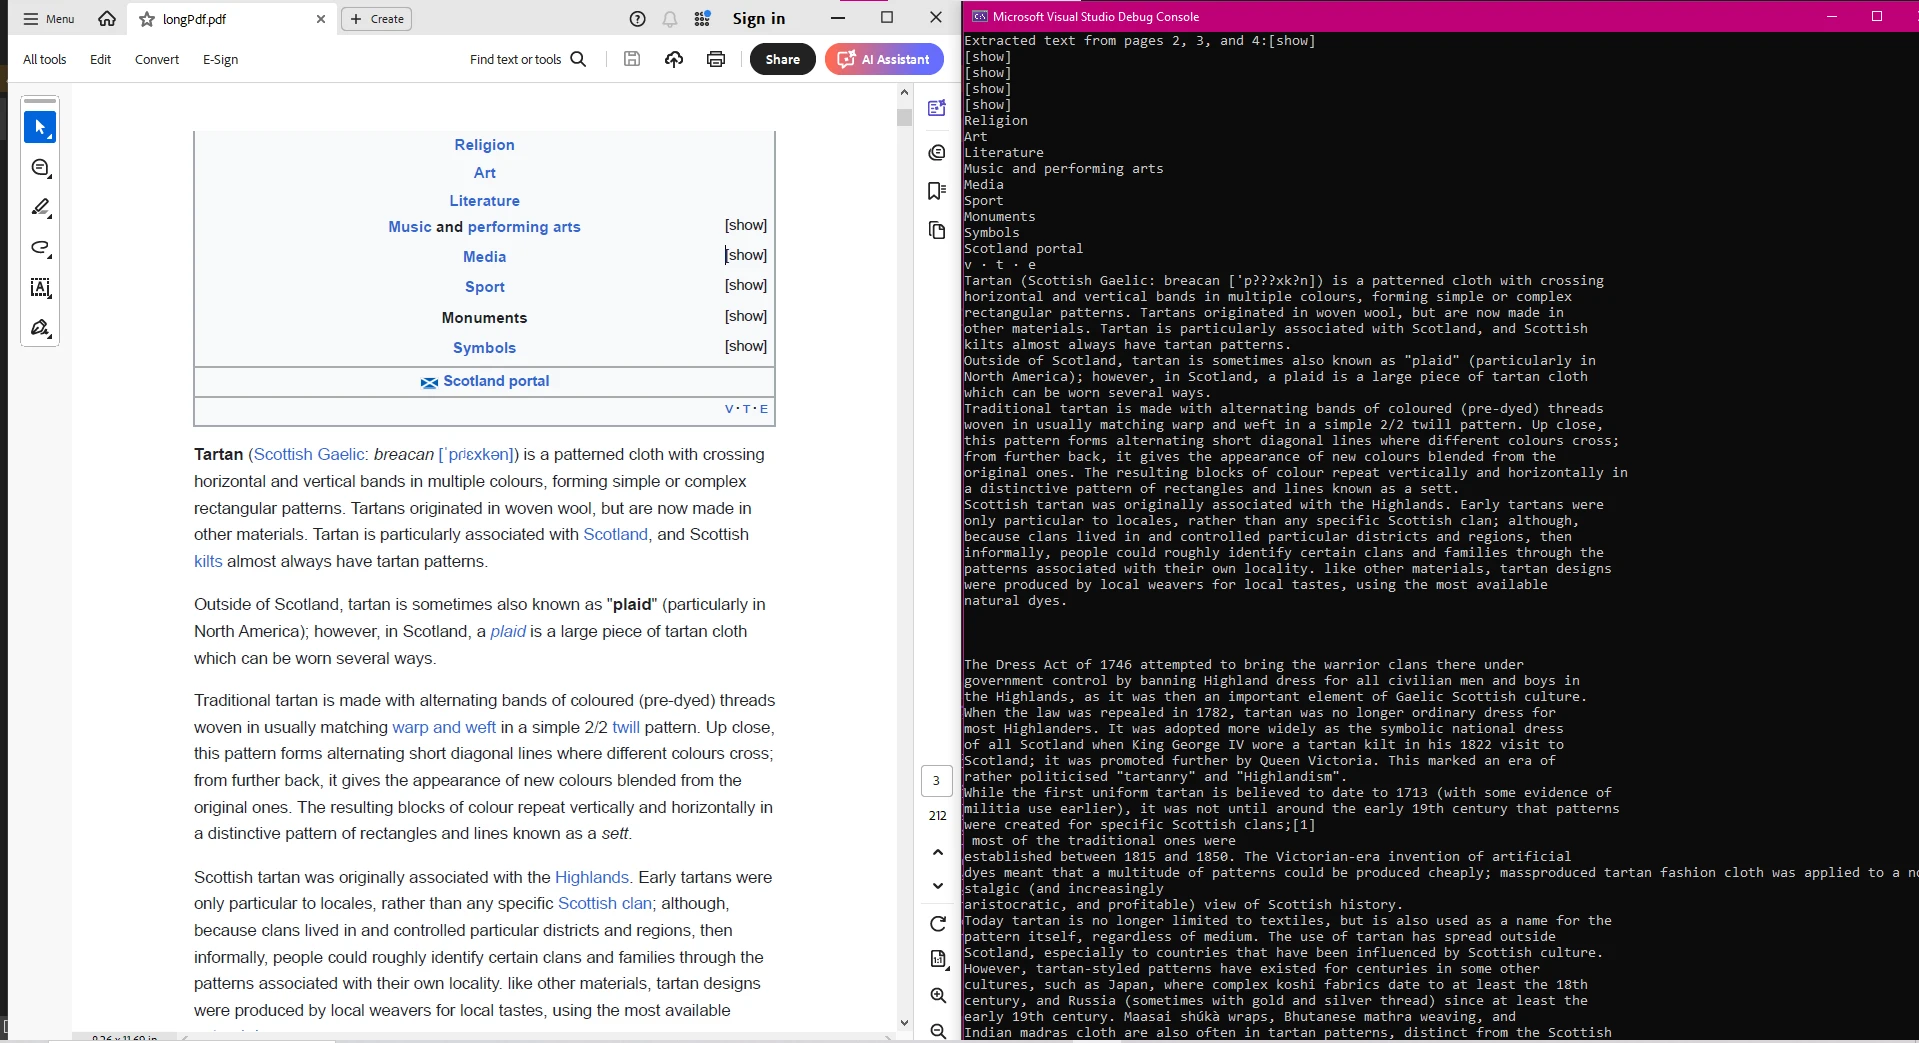Open the bookmarks panel on the right rail
The height and width of the screenshot is (1043, 1919).
click(x=936, y=191)
